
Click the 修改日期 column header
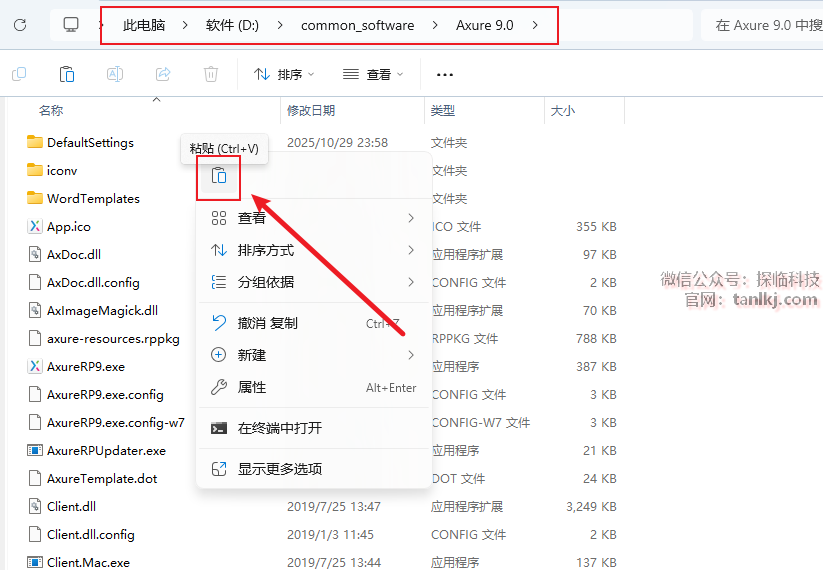click(x=311, y=110)
